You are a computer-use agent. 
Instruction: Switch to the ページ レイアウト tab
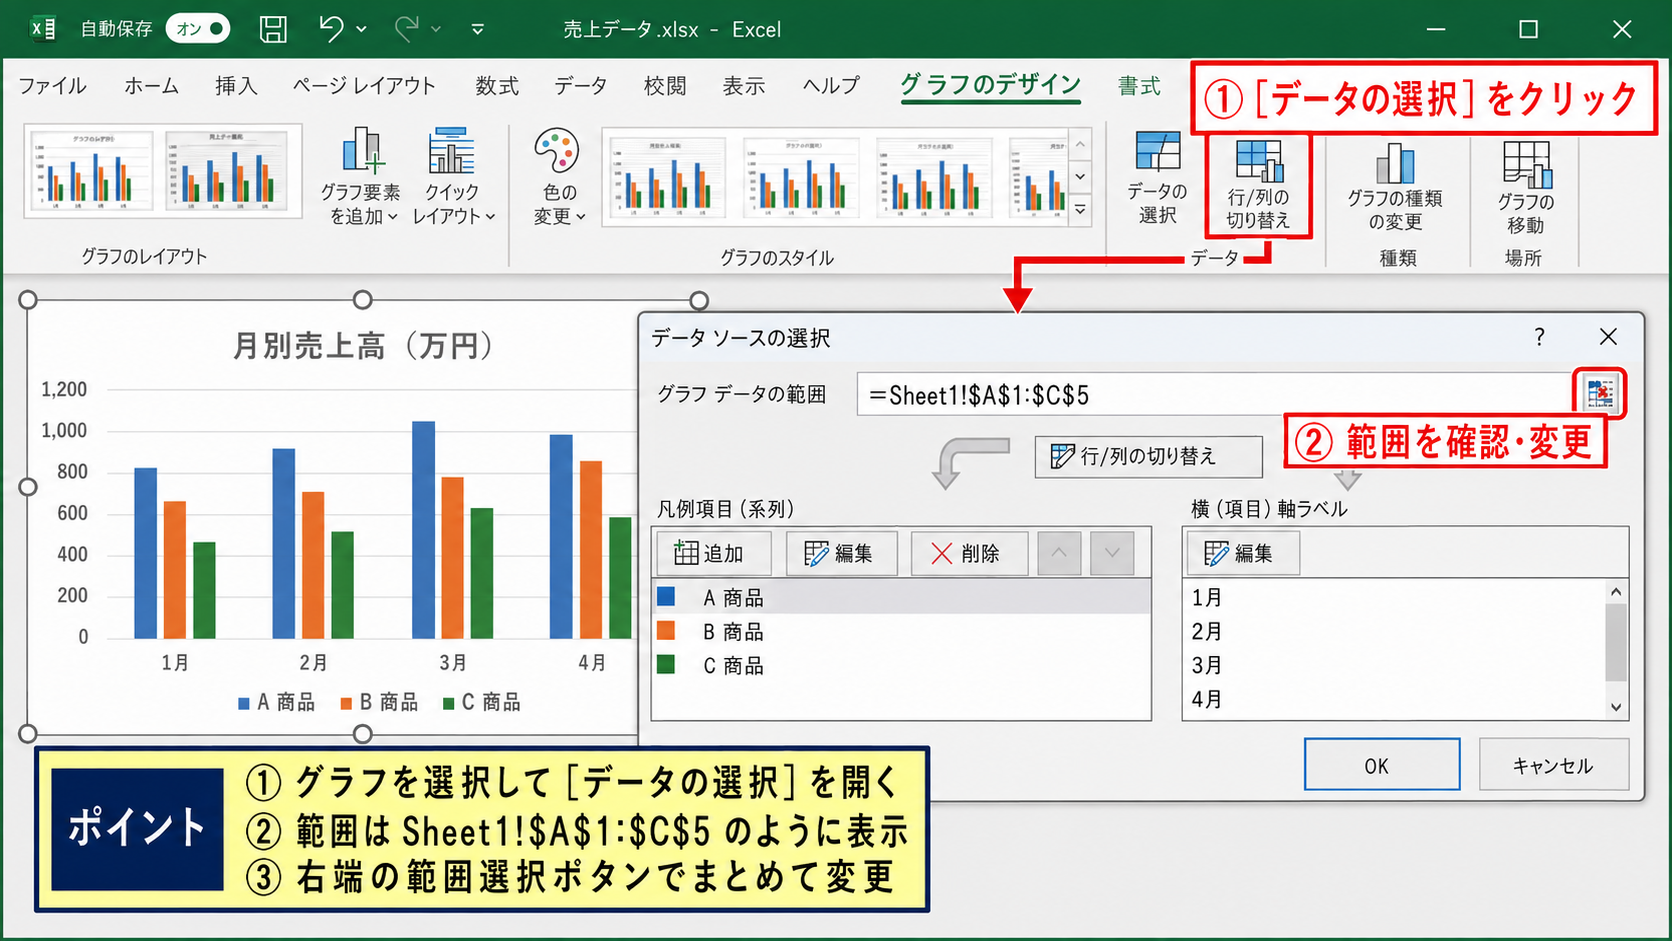point(364,86)
